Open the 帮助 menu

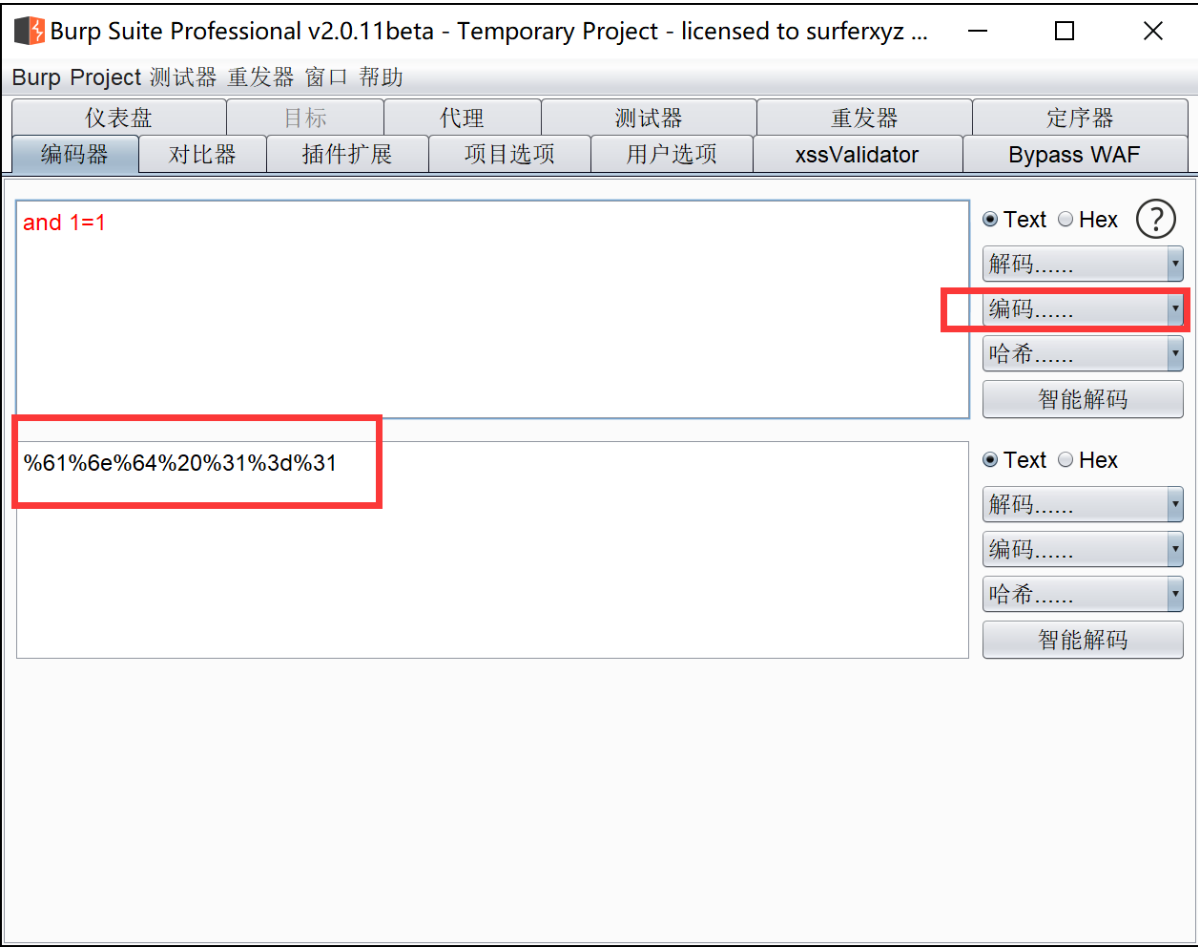[381, 77]
